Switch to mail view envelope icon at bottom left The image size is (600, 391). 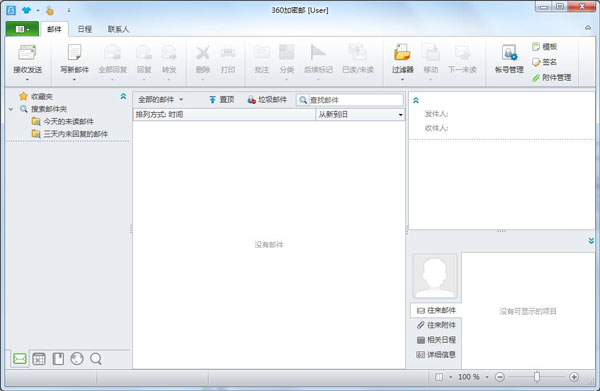click(x=20, y=359)
